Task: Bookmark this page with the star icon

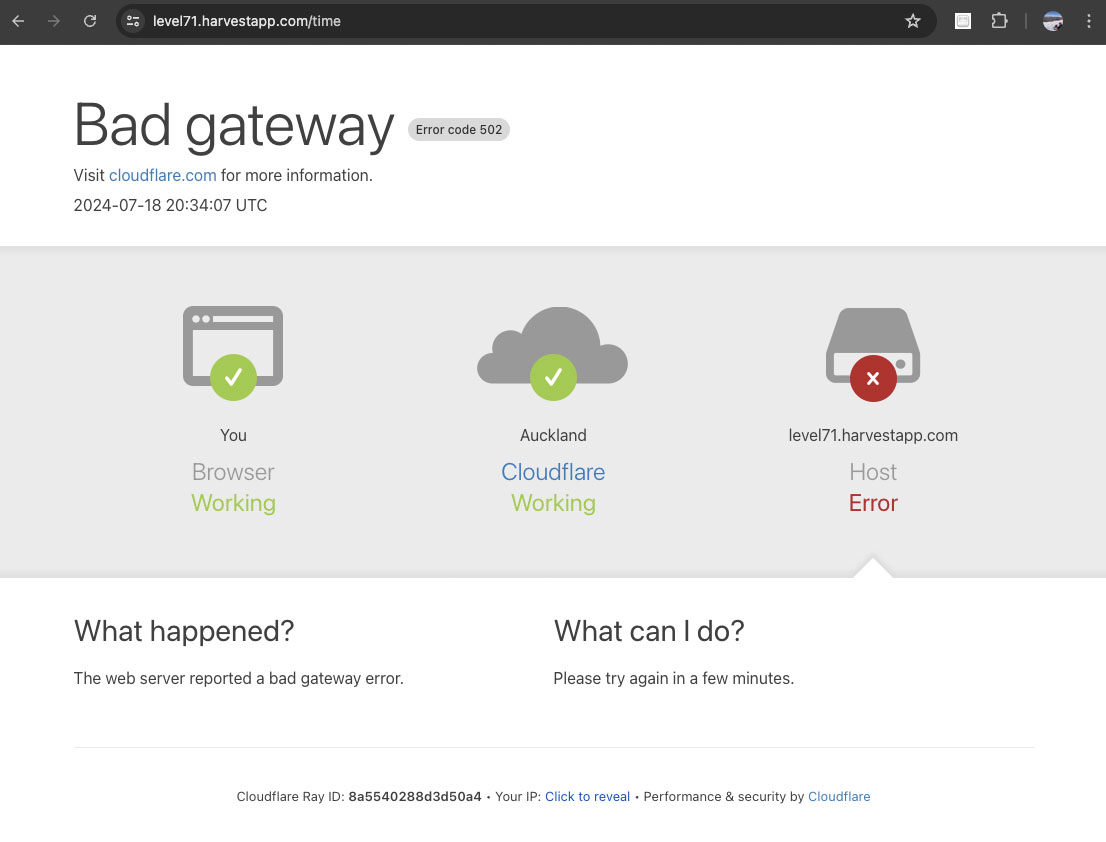Action: click(913, 21)
